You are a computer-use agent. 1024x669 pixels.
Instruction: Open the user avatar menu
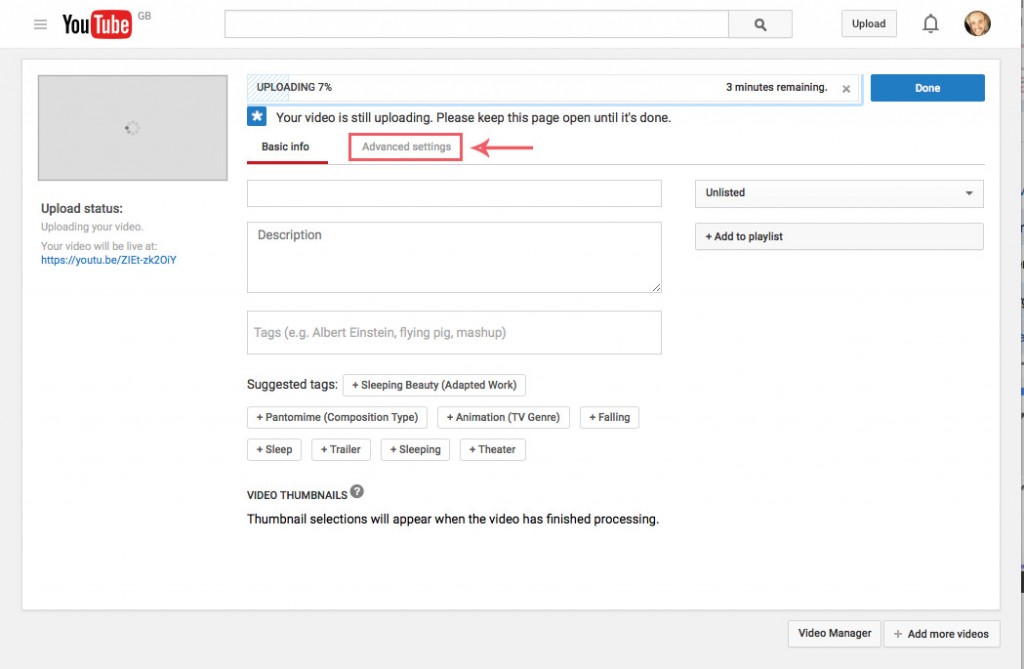977,24
